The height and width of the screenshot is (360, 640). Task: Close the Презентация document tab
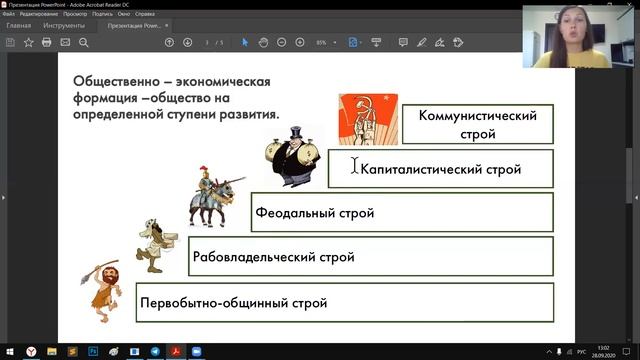167,26
